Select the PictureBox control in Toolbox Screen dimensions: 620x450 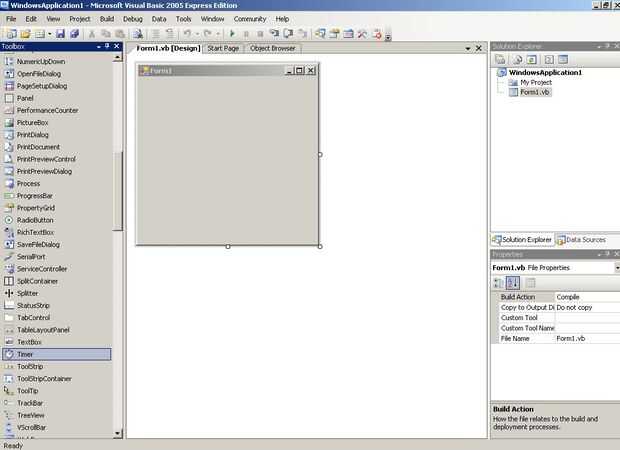32,123
